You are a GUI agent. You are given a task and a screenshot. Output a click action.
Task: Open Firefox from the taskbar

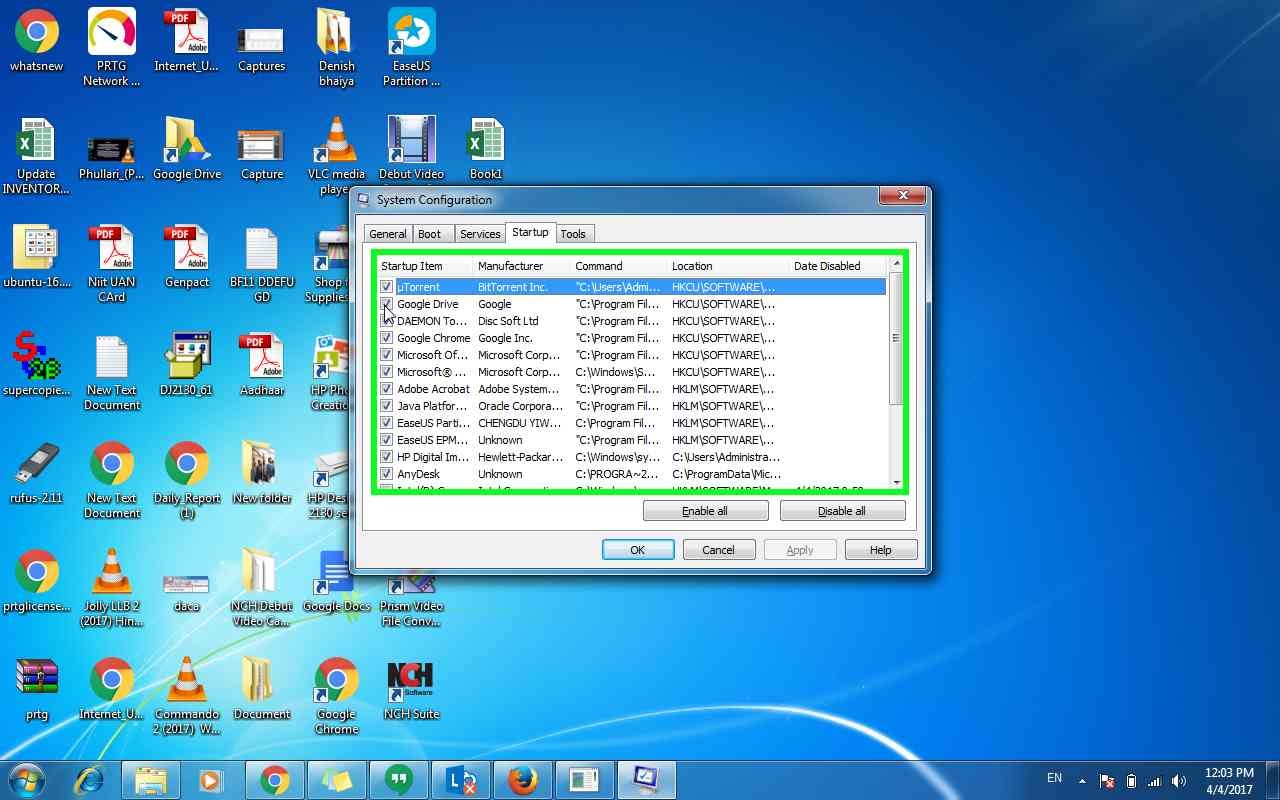click(523, 779)
